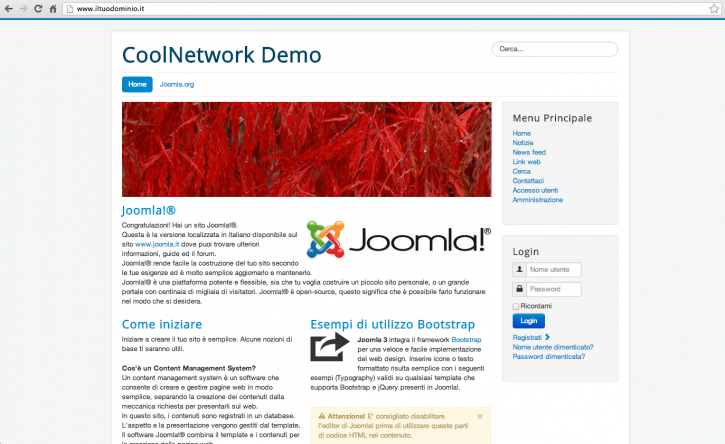The width and height of the screenshot is (725, 444).
Task: Dismiss the Attenzione alert box
Action: tap(480, 416)
